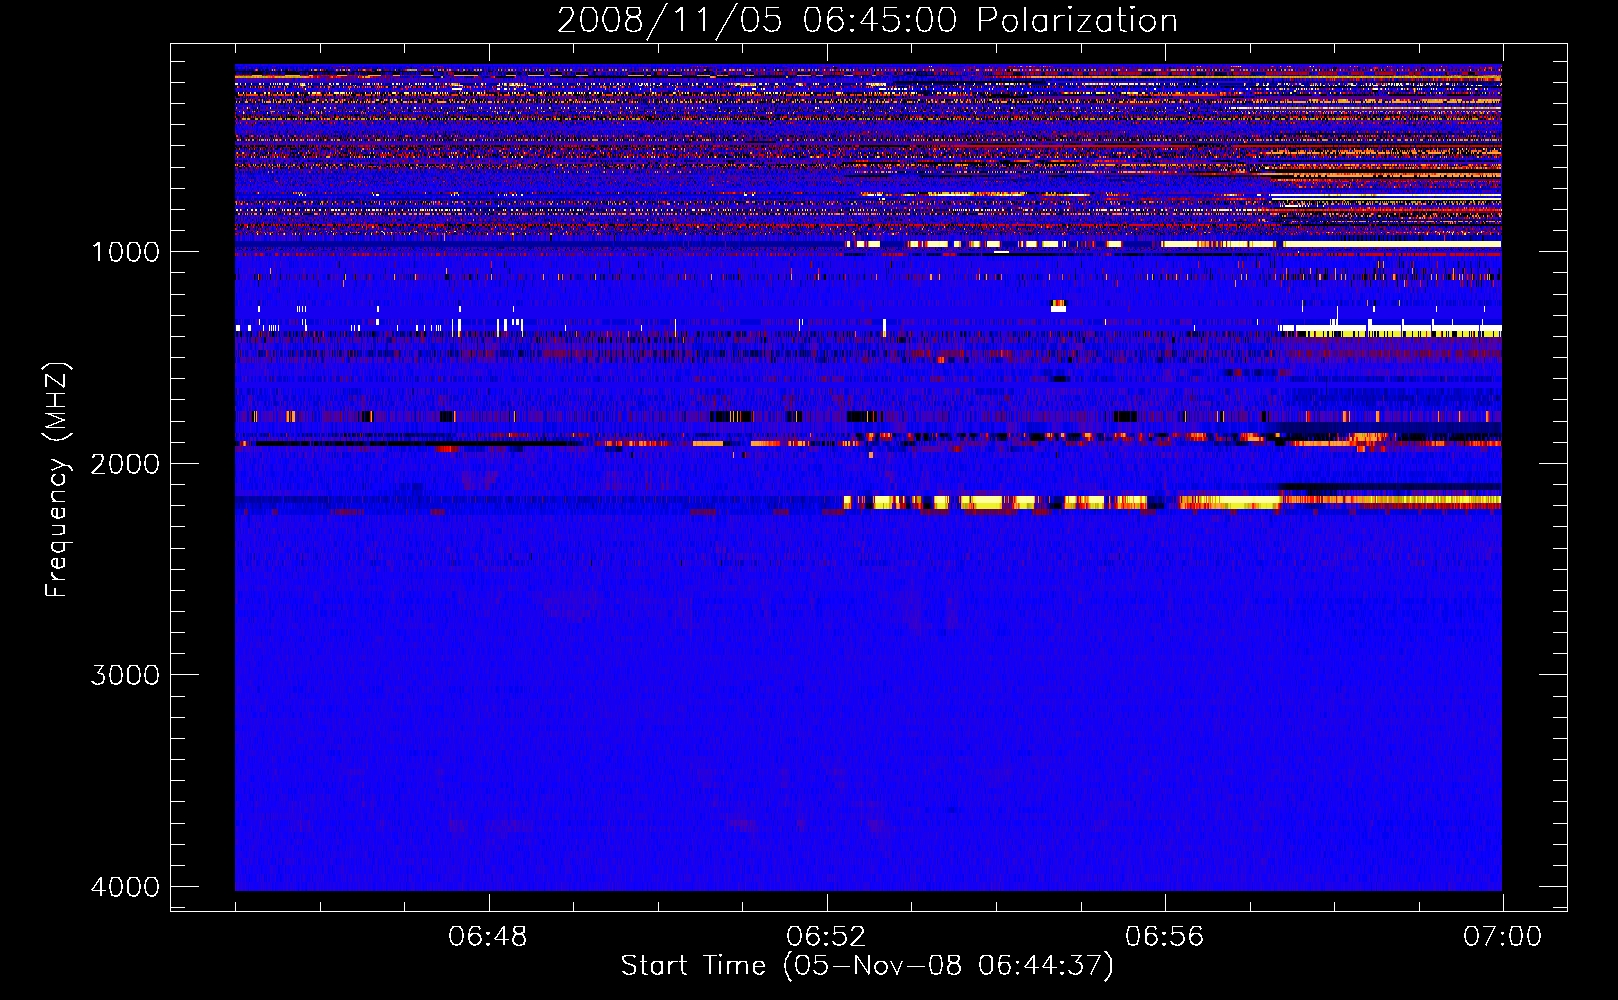This screenshot has width=1618, height=1000.
Task: Click the white band just below 1000 MHz
Action: 1173,244
